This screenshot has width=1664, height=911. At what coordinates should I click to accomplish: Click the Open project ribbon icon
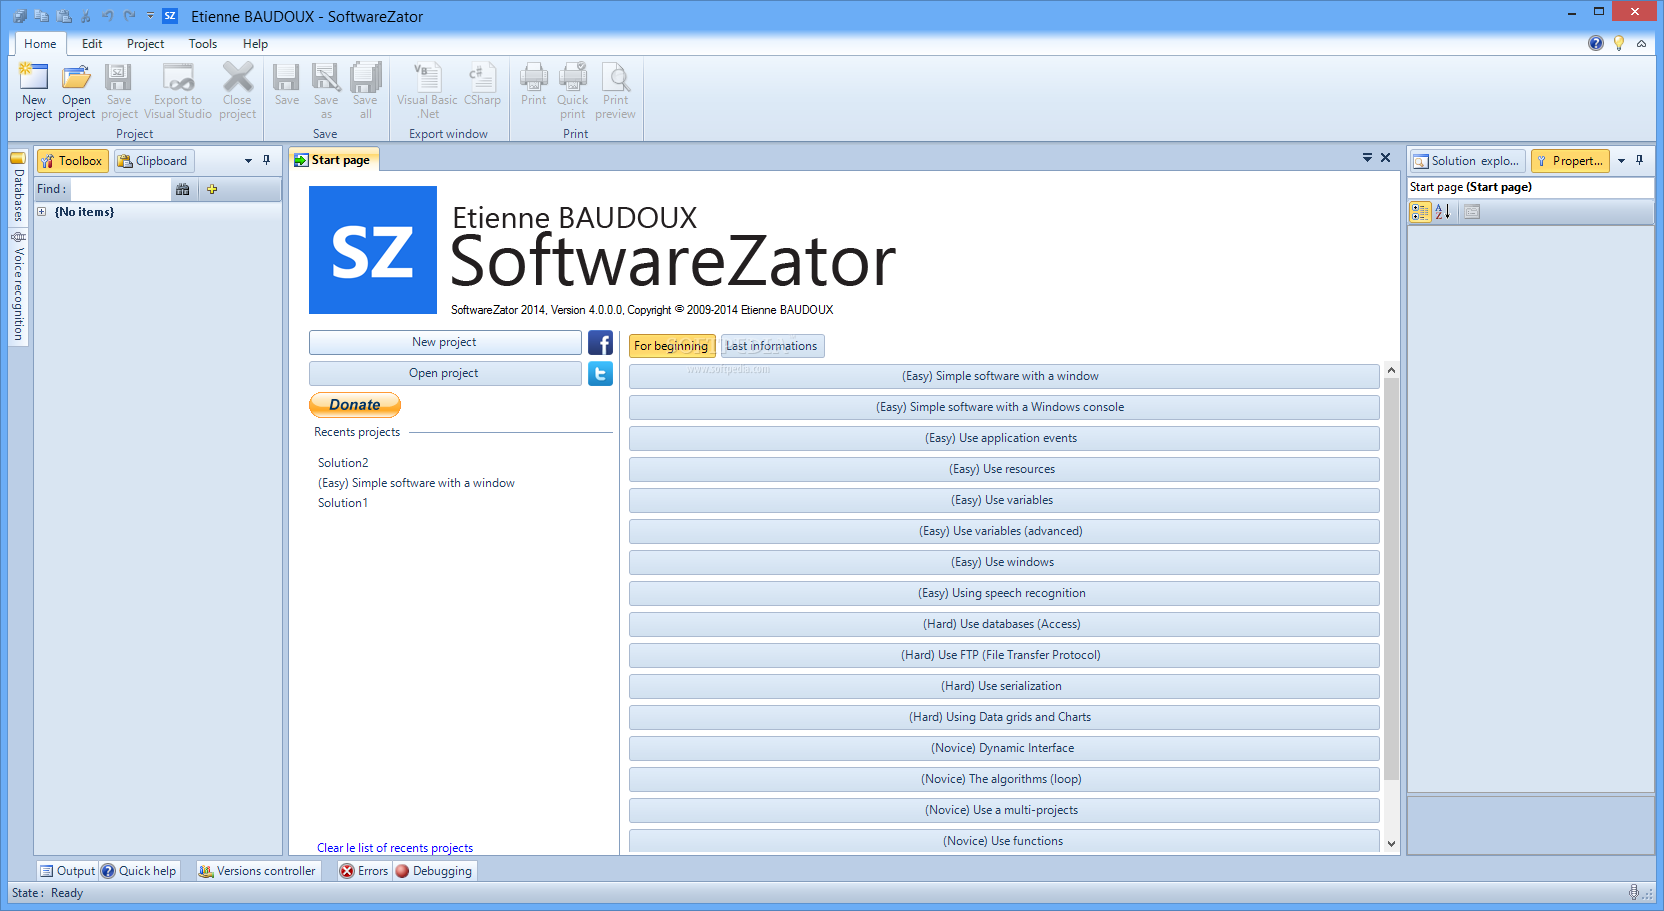pos(76,90)
